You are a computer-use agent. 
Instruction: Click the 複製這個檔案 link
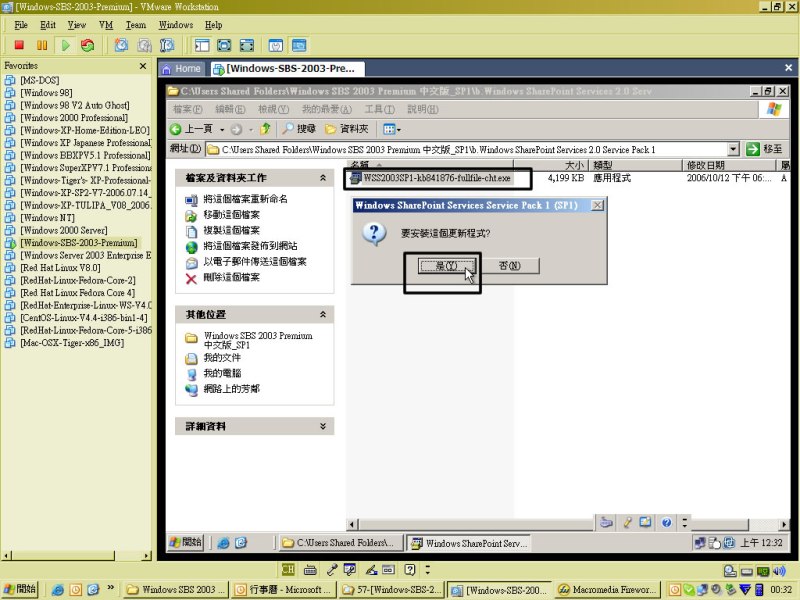(x=232, y=231)
